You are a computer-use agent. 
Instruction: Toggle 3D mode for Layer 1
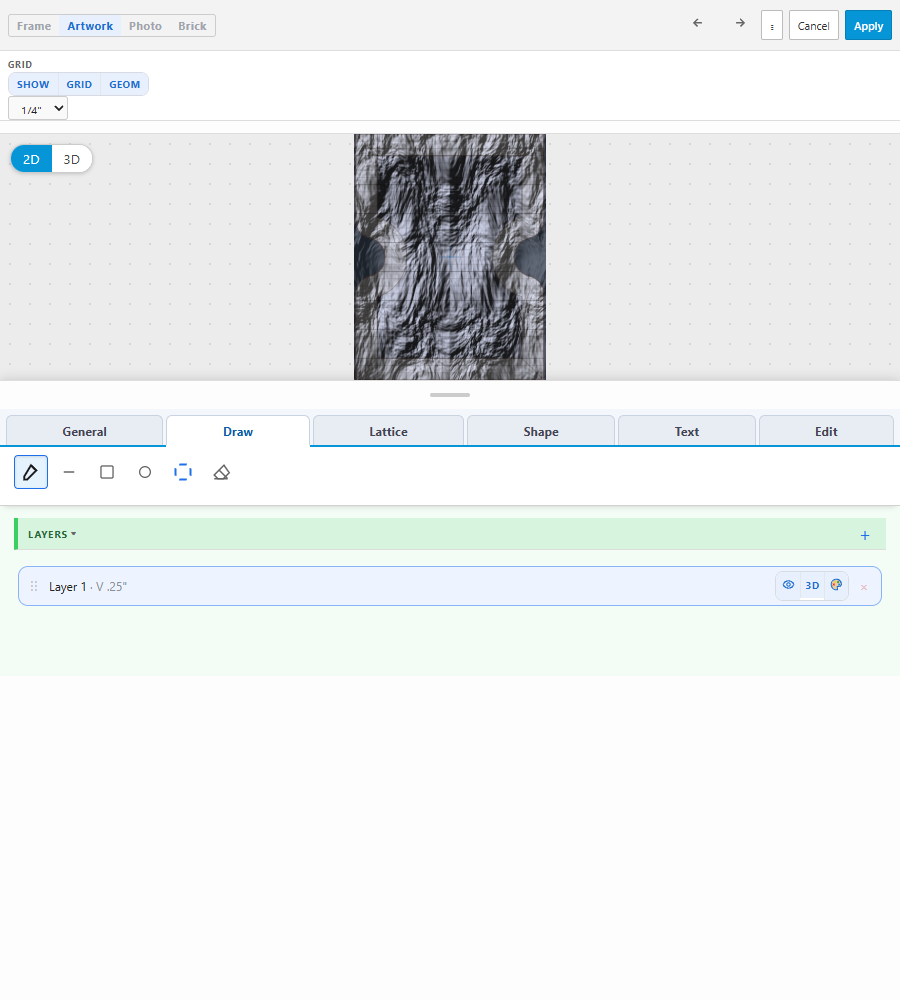click(x=812, y=585)
